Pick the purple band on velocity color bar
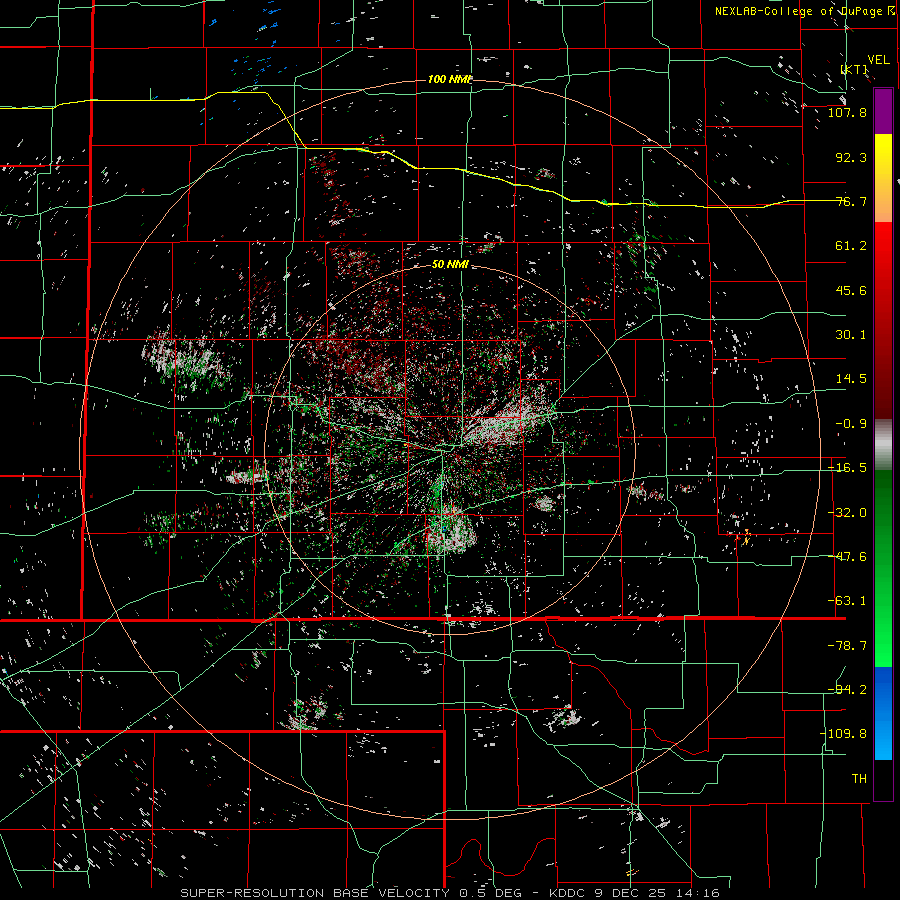Screen dimensions: 900x900 [x=883, y=111]
